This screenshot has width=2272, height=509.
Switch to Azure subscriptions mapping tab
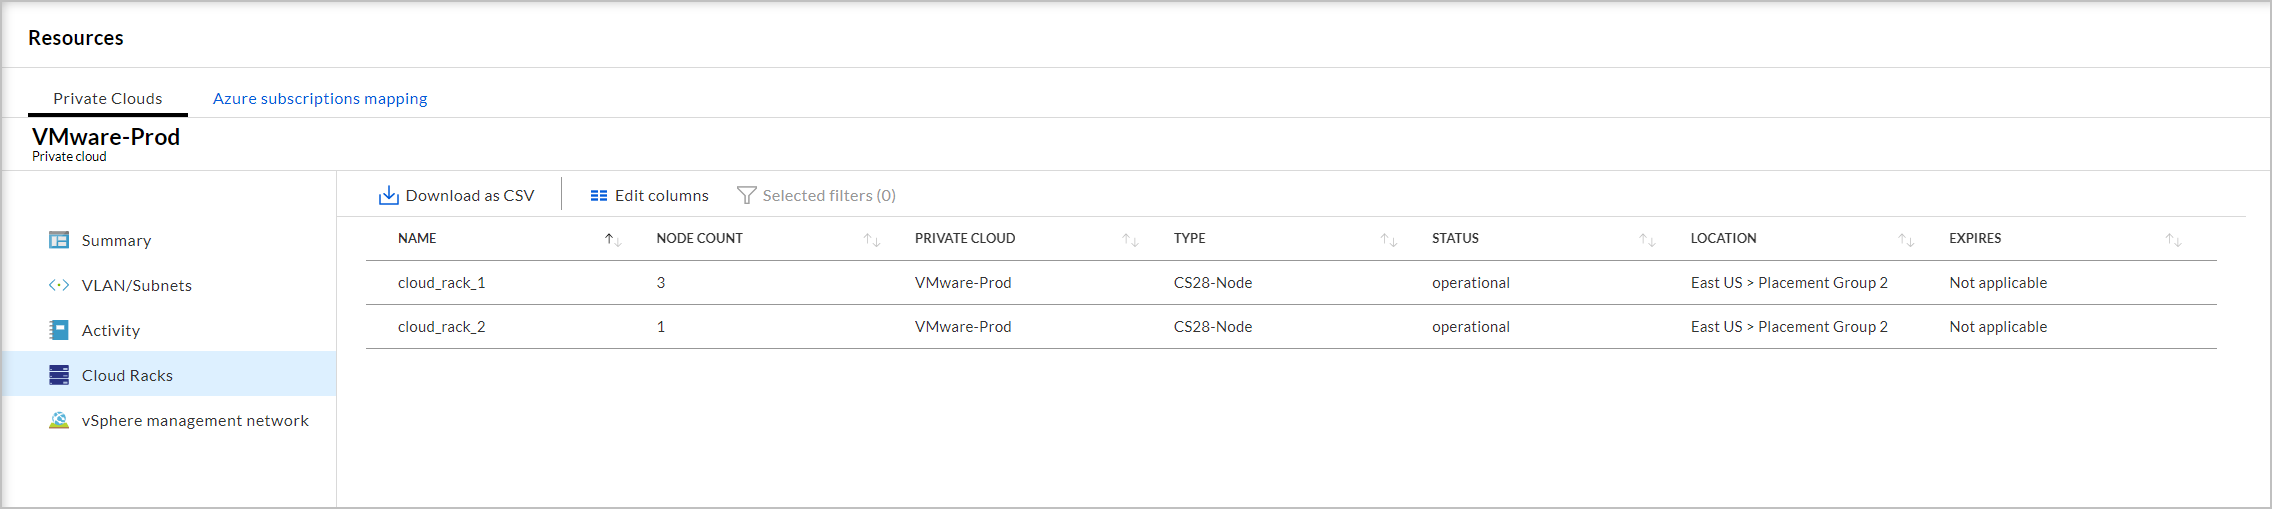320,98
